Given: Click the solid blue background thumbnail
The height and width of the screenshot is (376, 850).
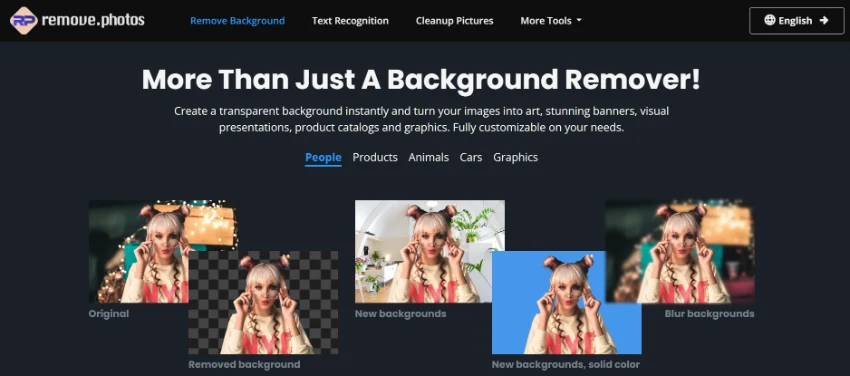Looking at the screenshot, I should 566,302.
